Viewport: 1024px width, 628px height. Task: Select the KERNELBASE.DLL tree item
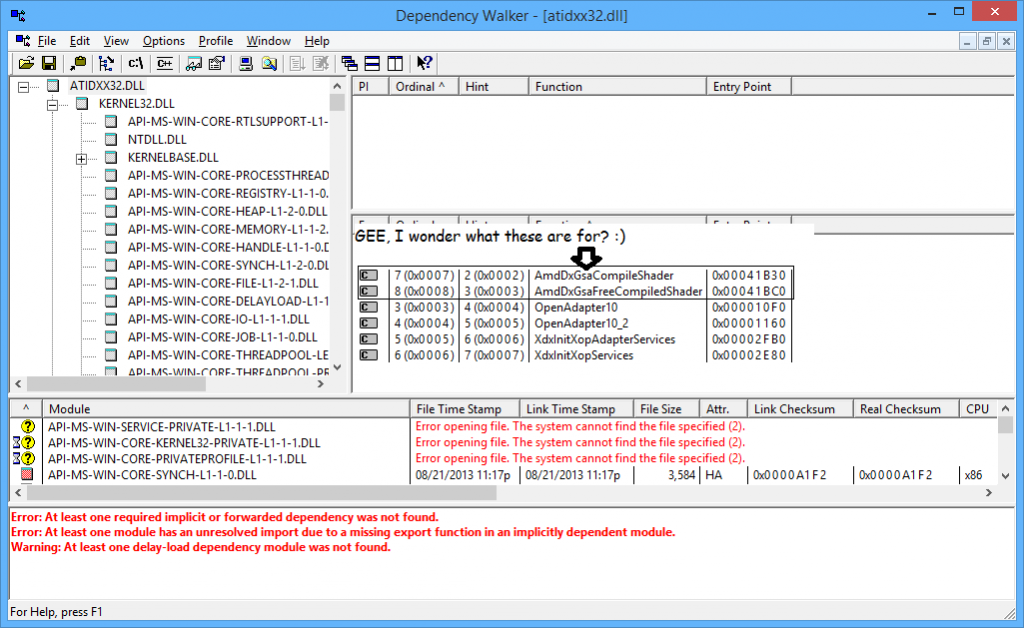pyautogui.click(x=173, y=157)
